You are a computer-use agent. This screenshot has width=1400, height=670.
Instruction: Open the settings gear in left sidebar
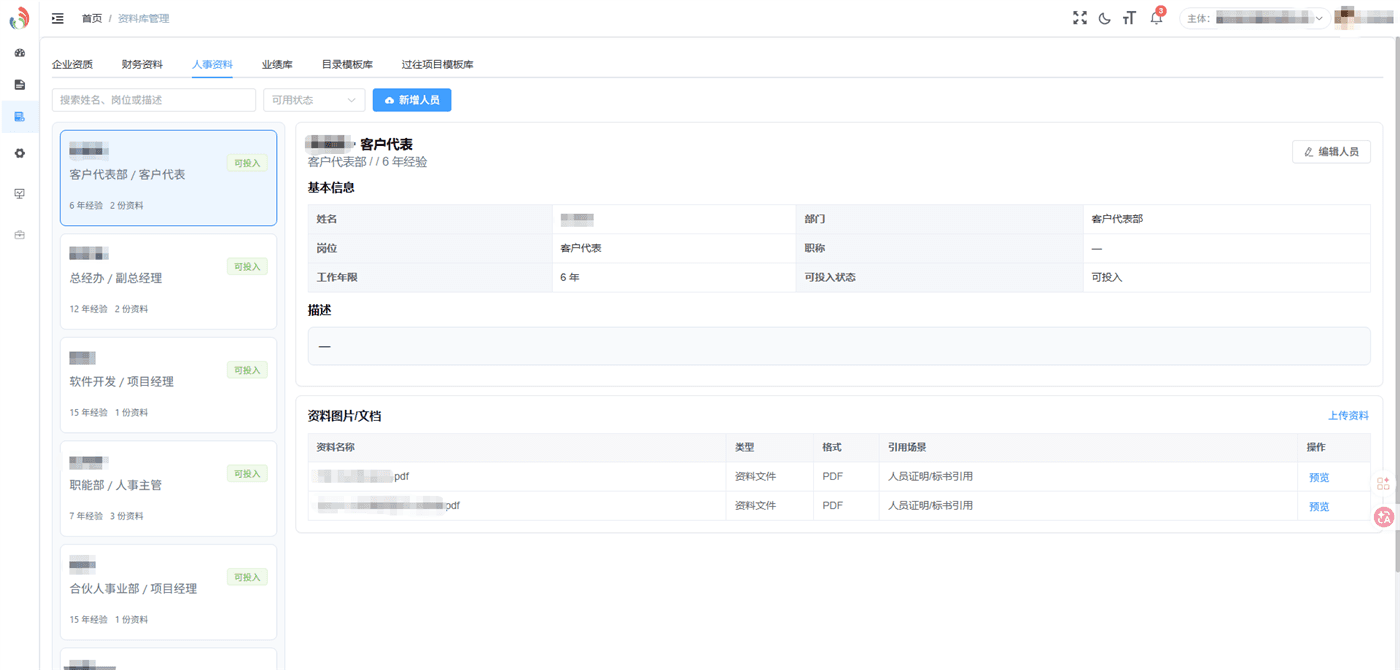coord(19,154)
